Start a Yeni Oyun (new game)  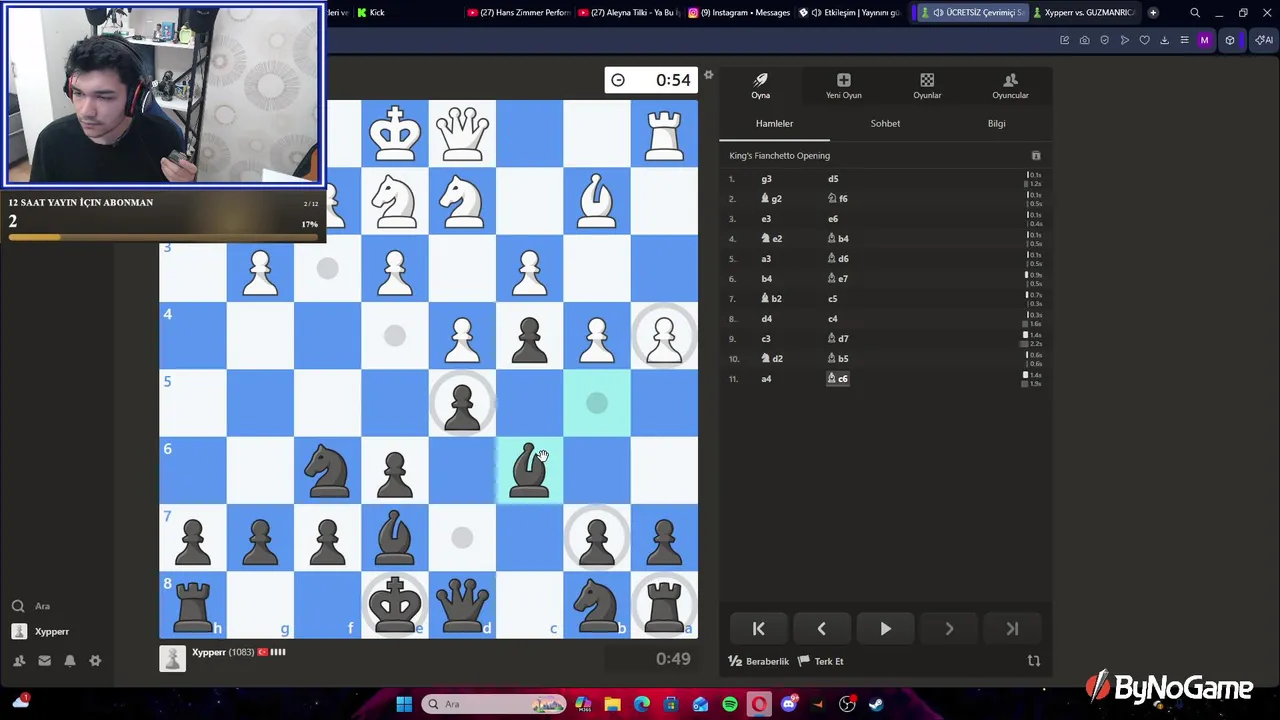pyautogui.click(x=843, y=86)
